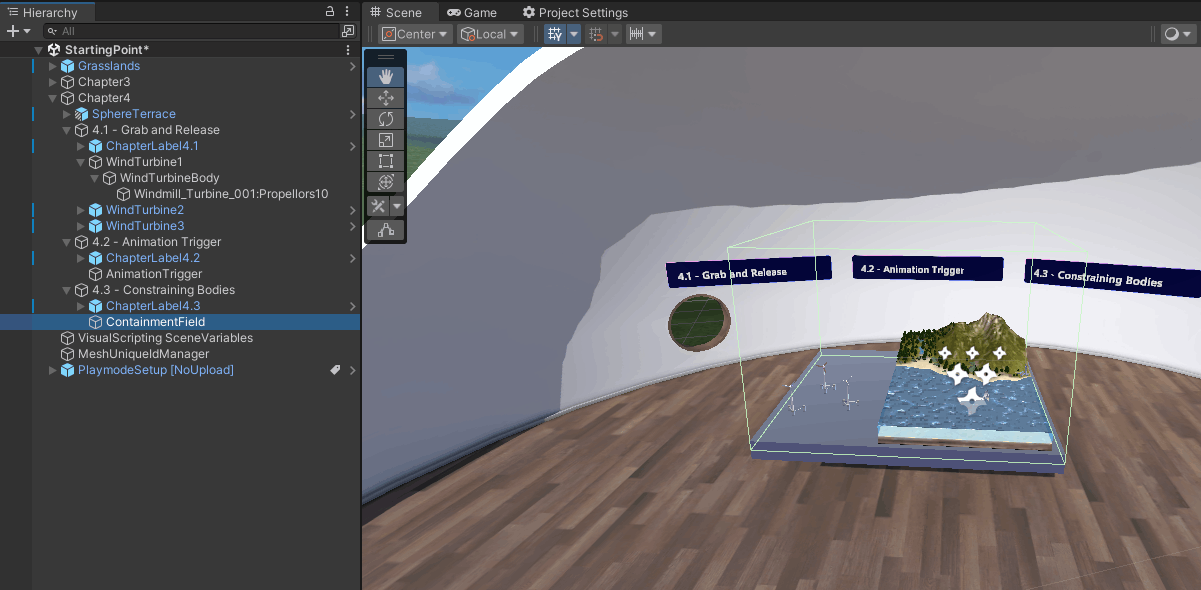The image size is (1201, 590).
Task: Click the 4.2 - Animation Trigger sign
Action: (x=928, y=269)
